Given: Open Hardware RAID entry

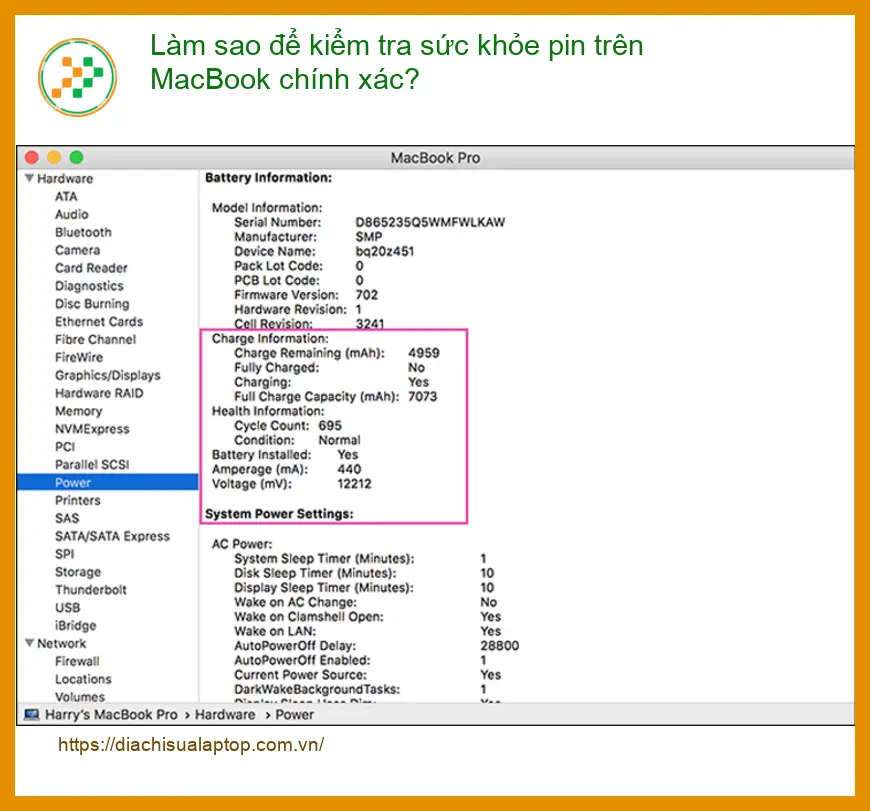Looking at the screenshot, I should click(99, 393).
